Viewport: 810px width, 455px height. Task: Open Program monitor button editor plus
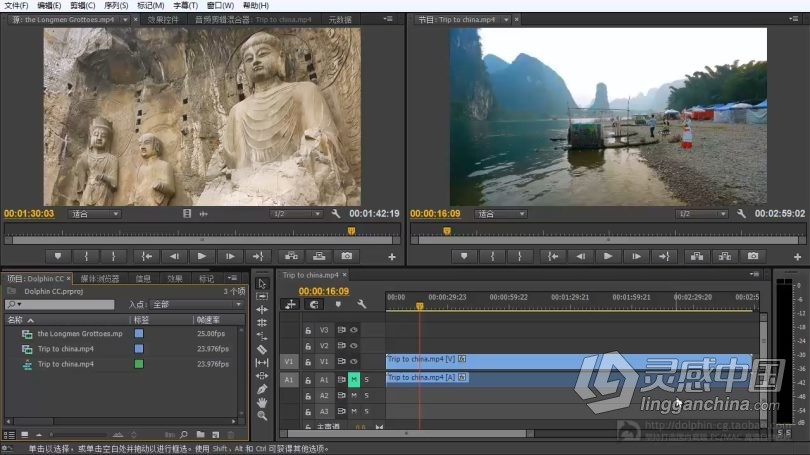(798, 257)
